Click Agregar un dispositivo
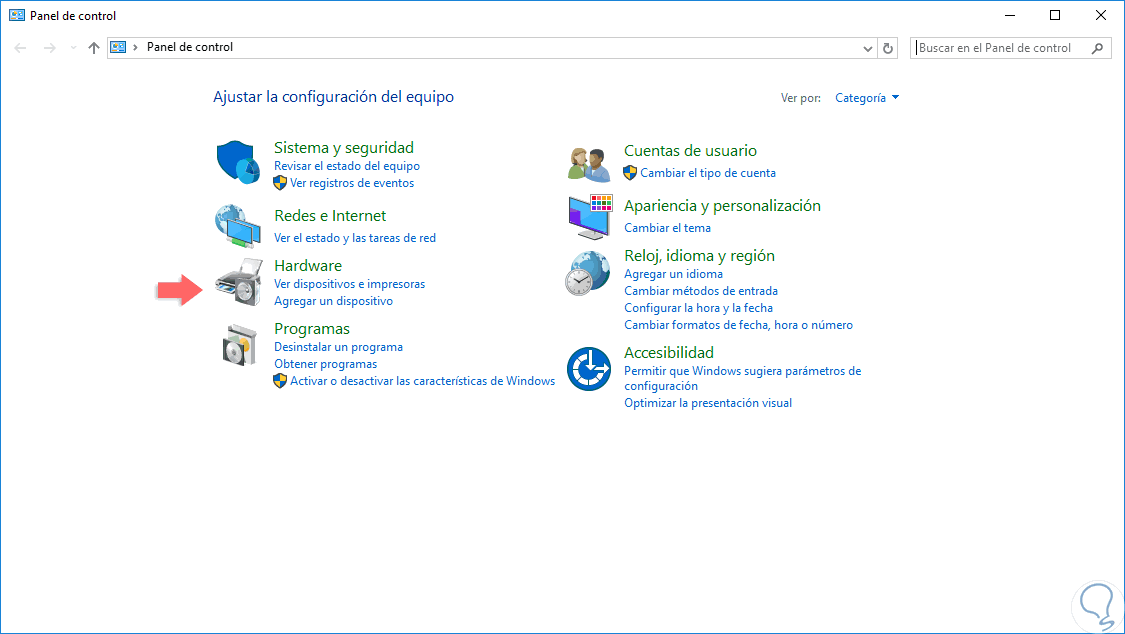 pos(333,301)
